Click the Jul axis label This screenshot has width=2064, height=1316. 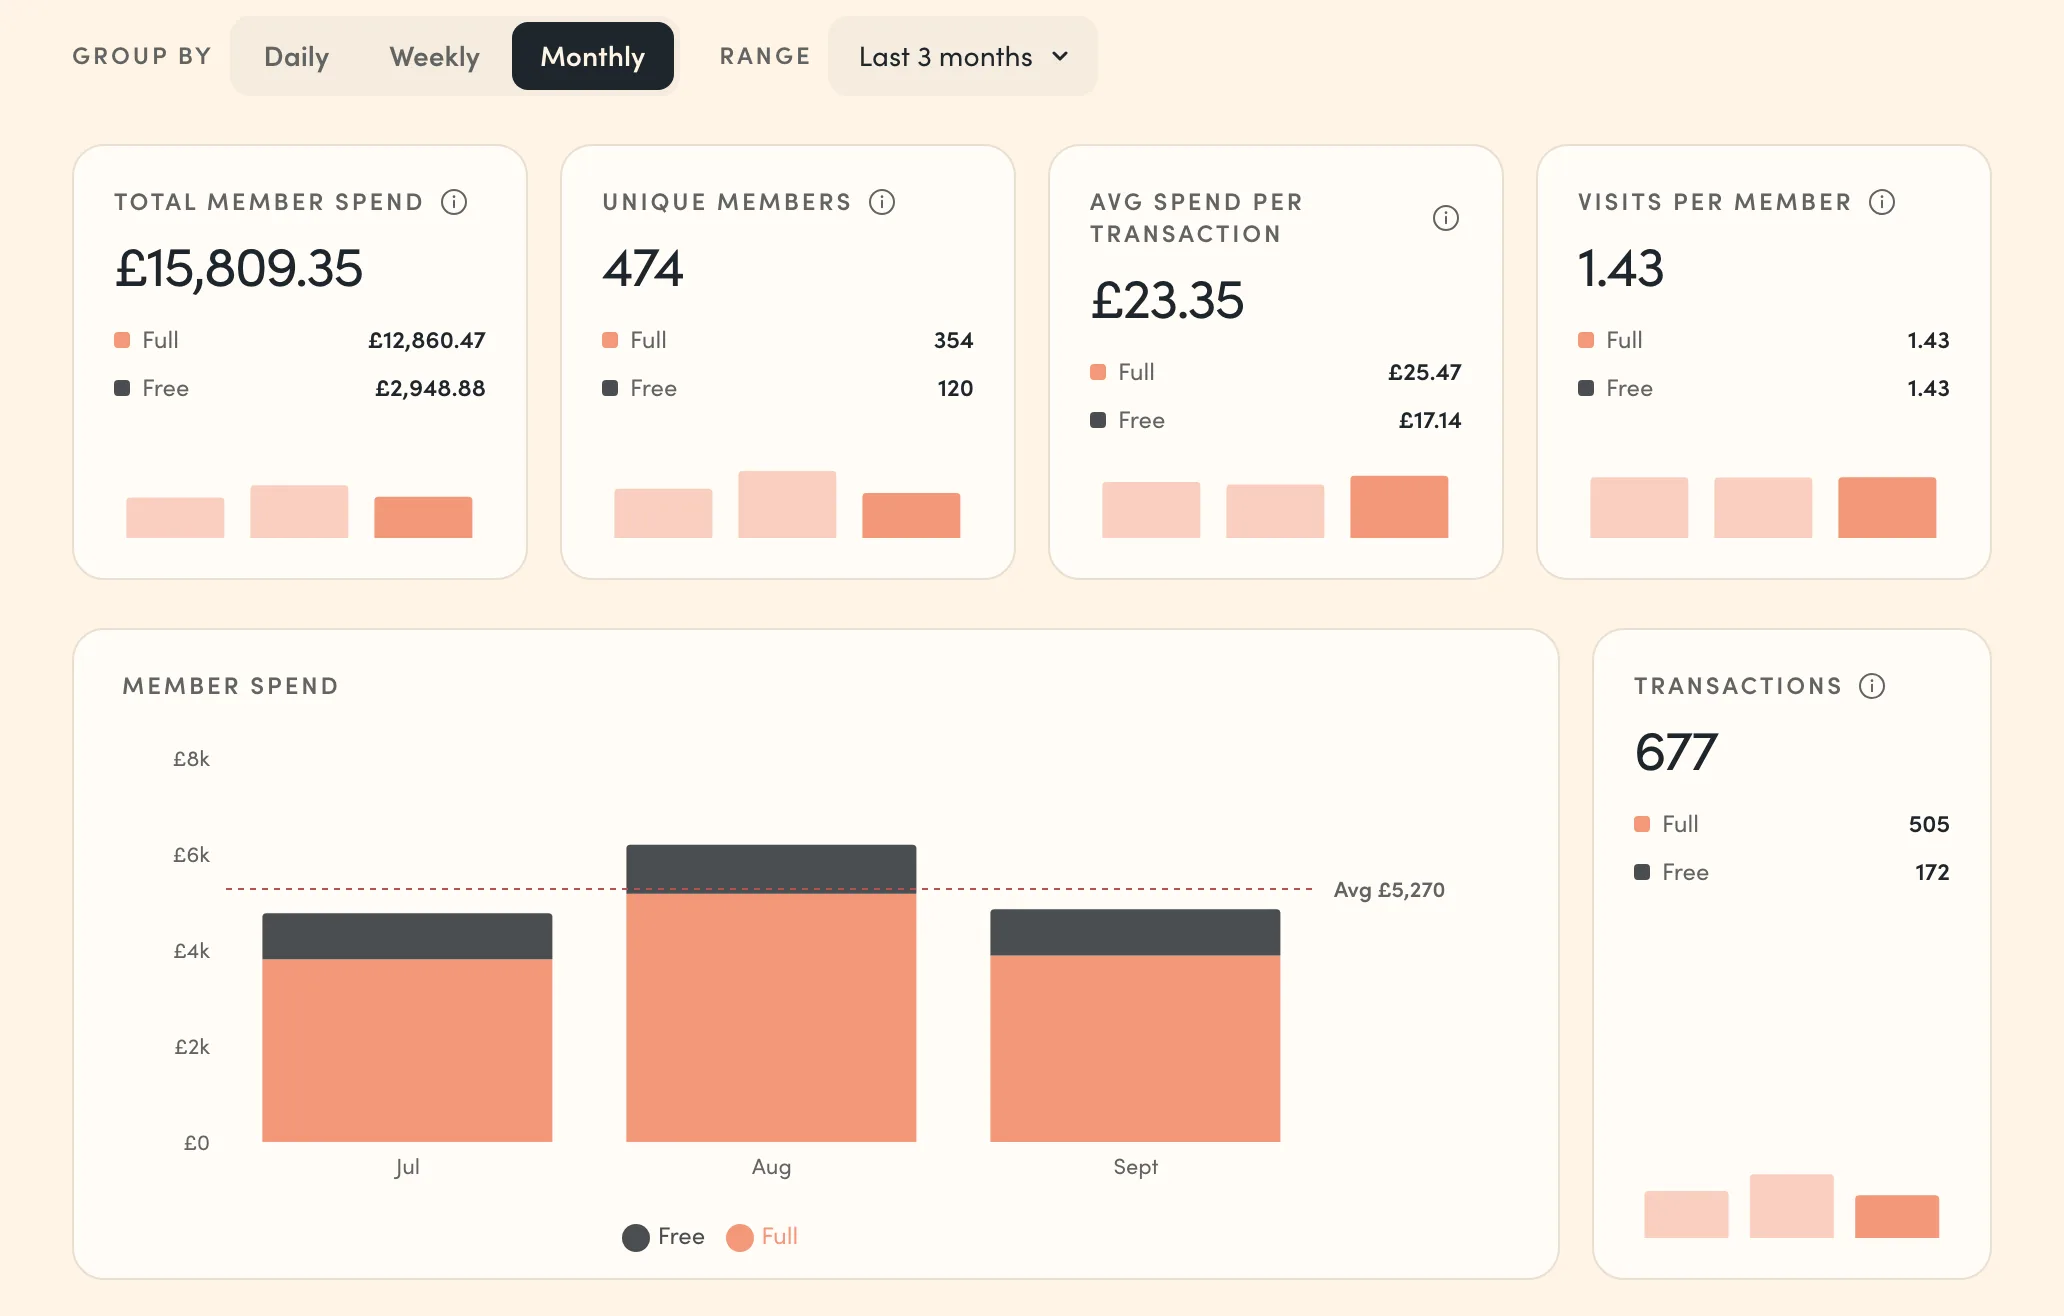coord(407,1167)
